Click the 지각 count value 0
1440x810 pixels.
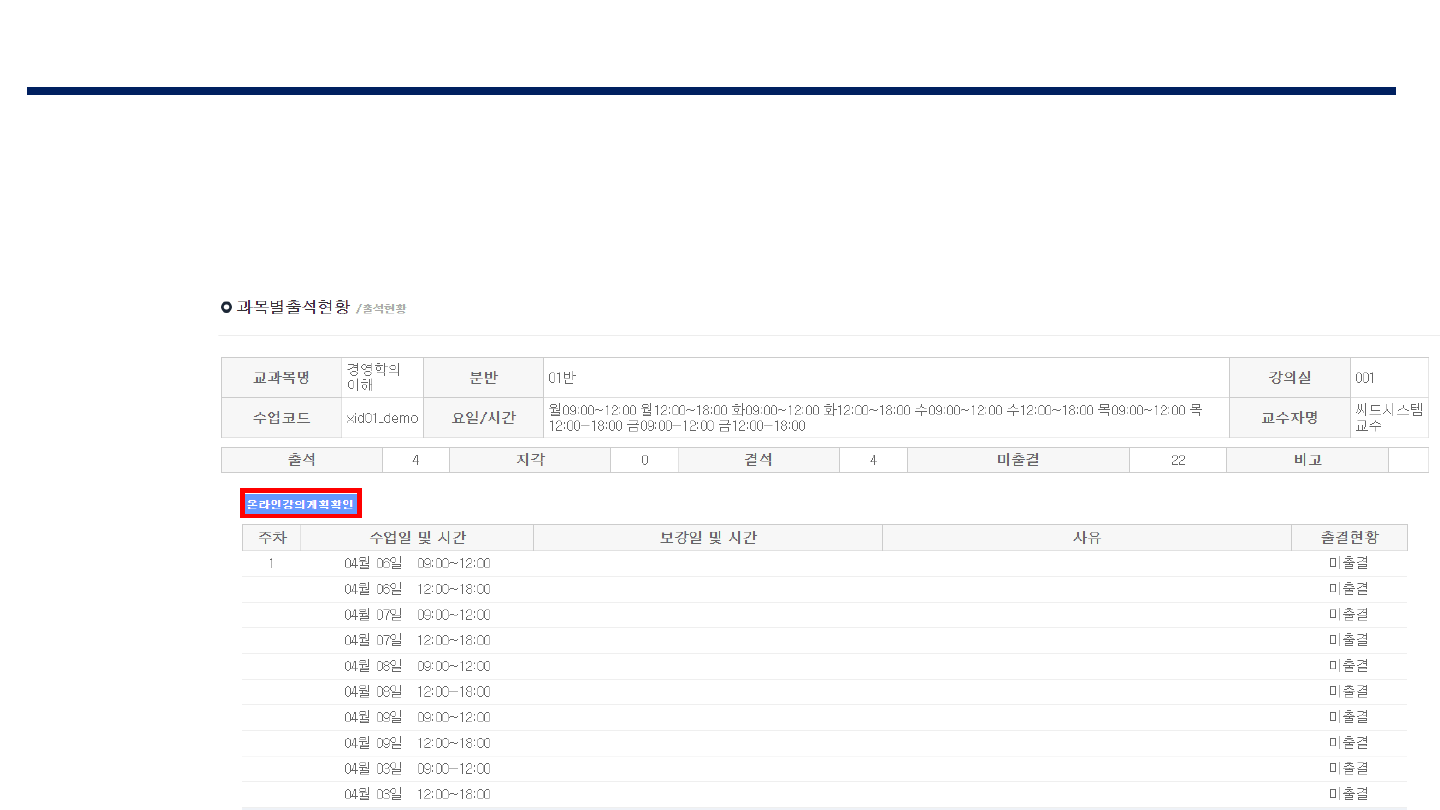click(x=644, y=460)
